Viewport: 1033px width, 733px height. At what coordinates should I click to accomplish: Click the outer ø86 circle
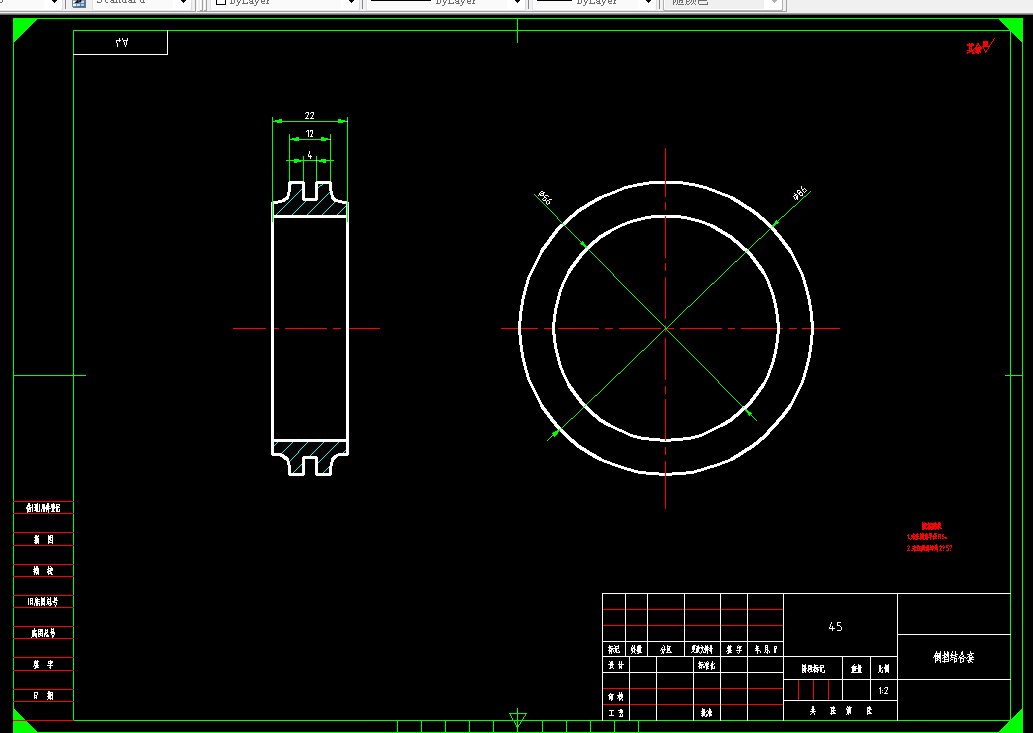click(x=520, y=327)
